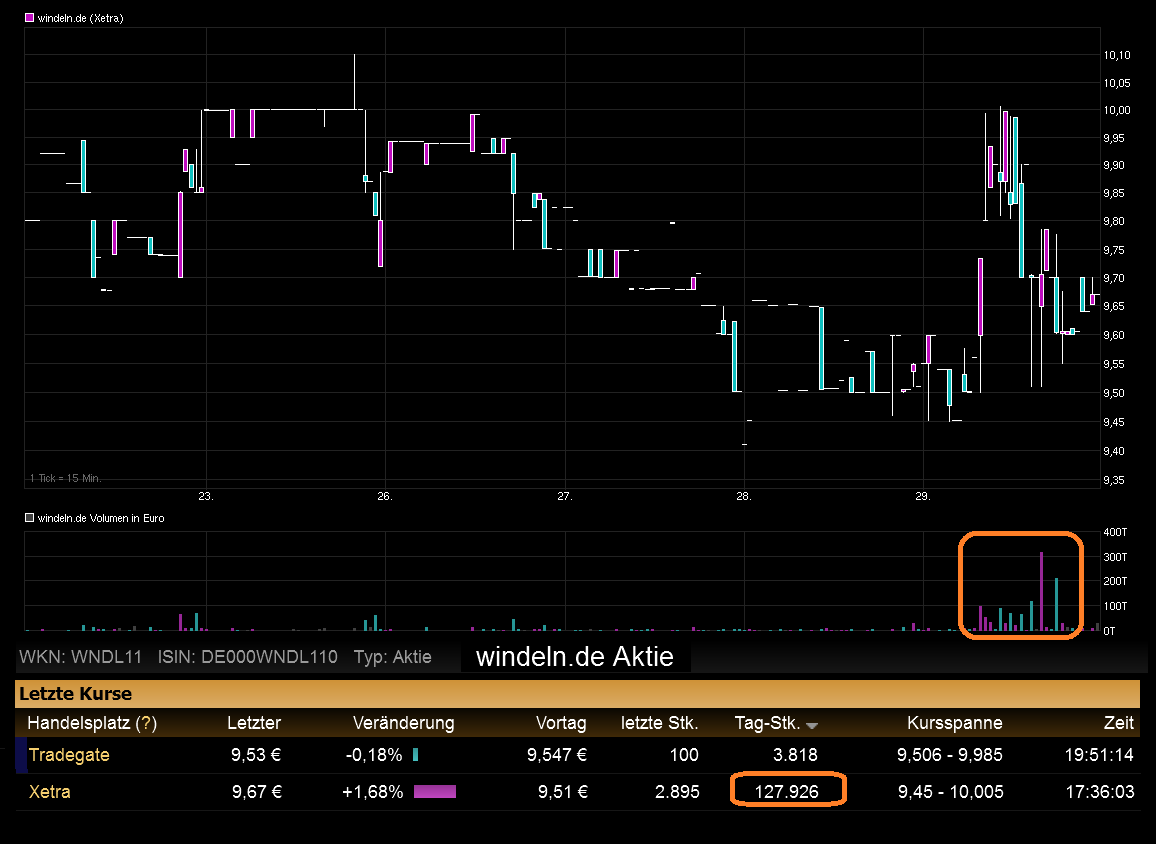This screenshot has height=844, width=1156.
Task: Click the magenta legend square for windeln.de (Xetra)
Action: pos(30,18)
